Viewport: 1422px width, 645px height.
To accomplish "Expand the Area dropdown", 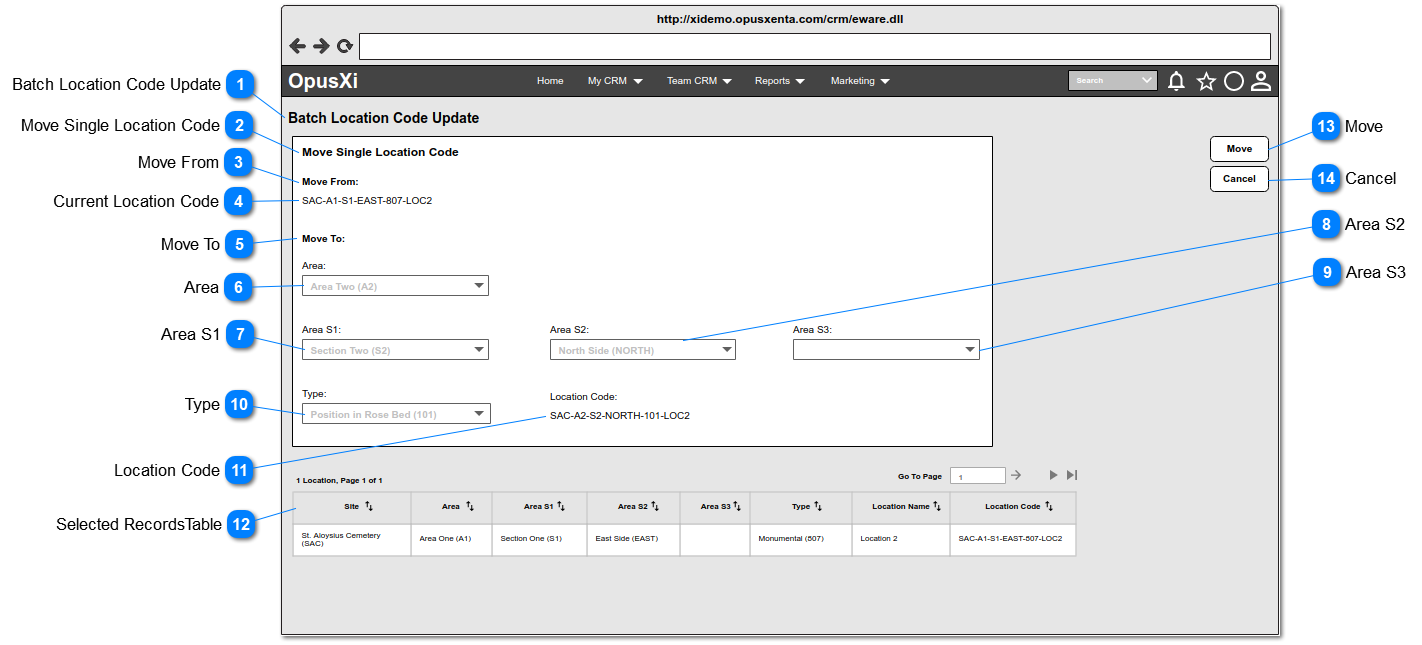I will tap(395, 286).
